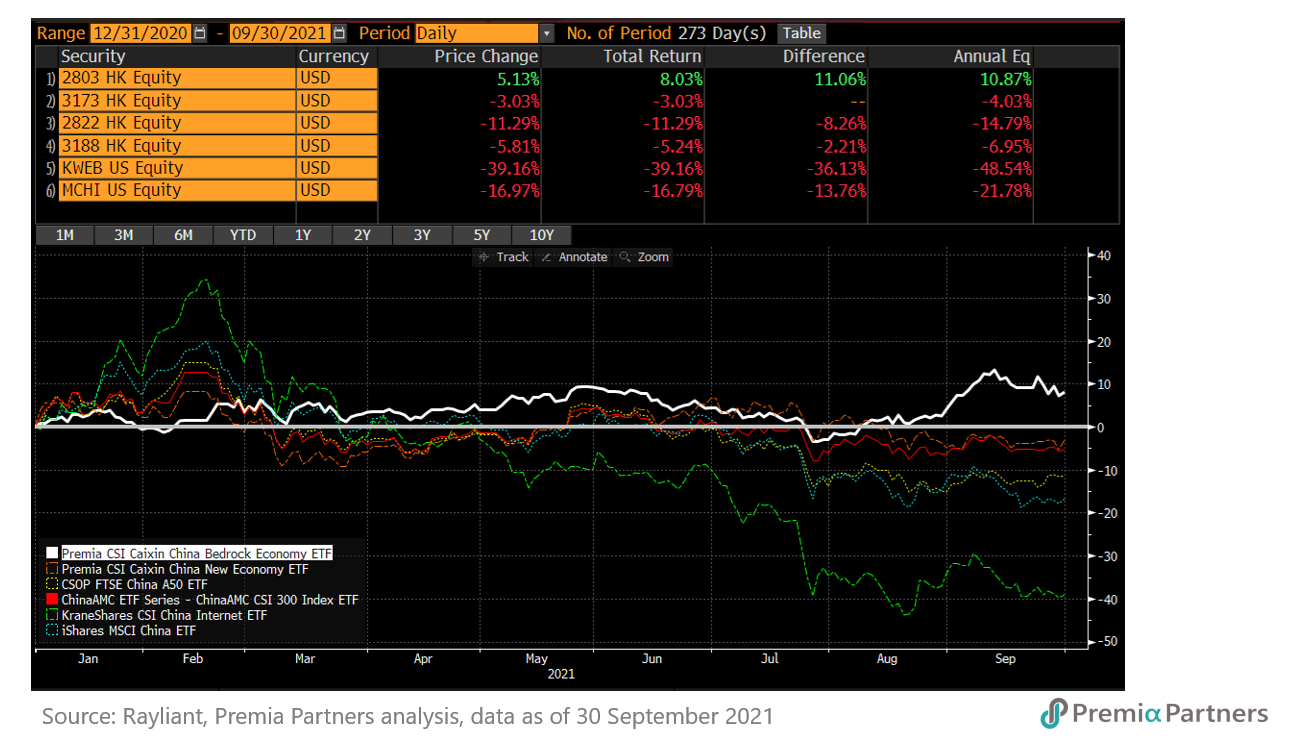Click the white Bedrock Economy ETF legend swatch

pos(52,553)
